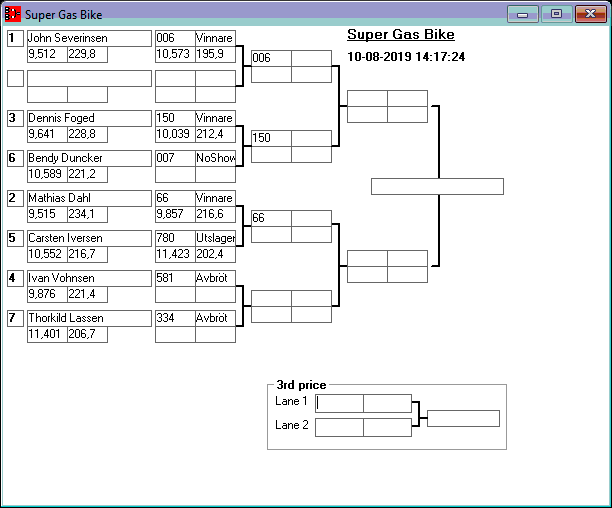612x508 pixels.
Task: Select the second-round box labeled 150
Action: (x=270, y=138)
